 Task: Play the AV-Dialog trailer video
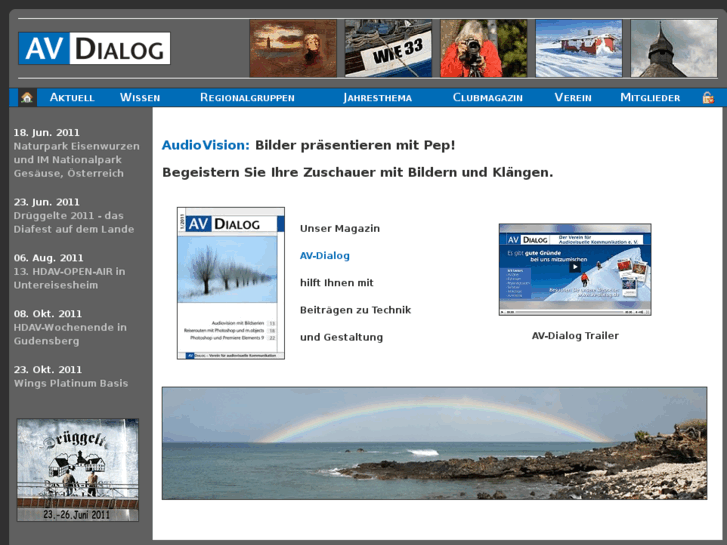575,267
